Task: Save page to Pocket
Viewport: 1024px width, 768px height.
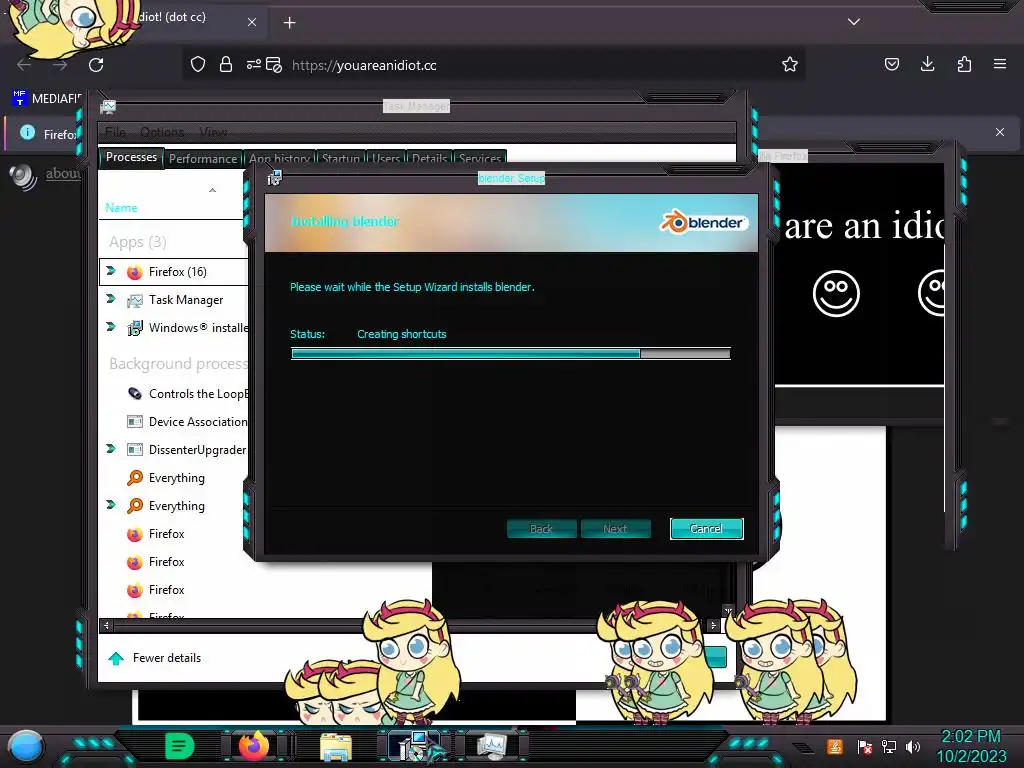Action: [x=891, y=64]
